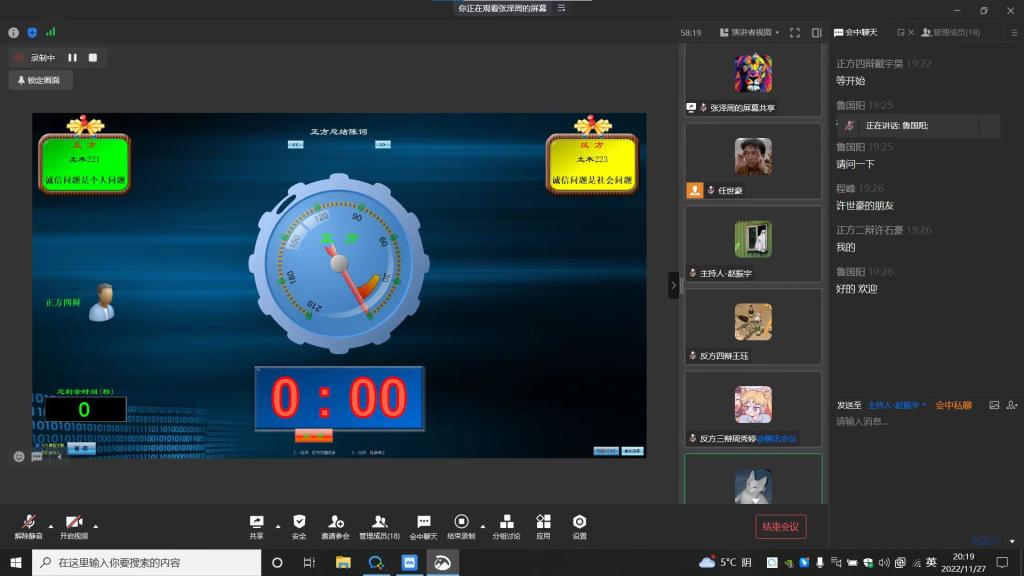Toggle 开启视频 camera on
The image size is (1024, 576).
click(74, 523)
